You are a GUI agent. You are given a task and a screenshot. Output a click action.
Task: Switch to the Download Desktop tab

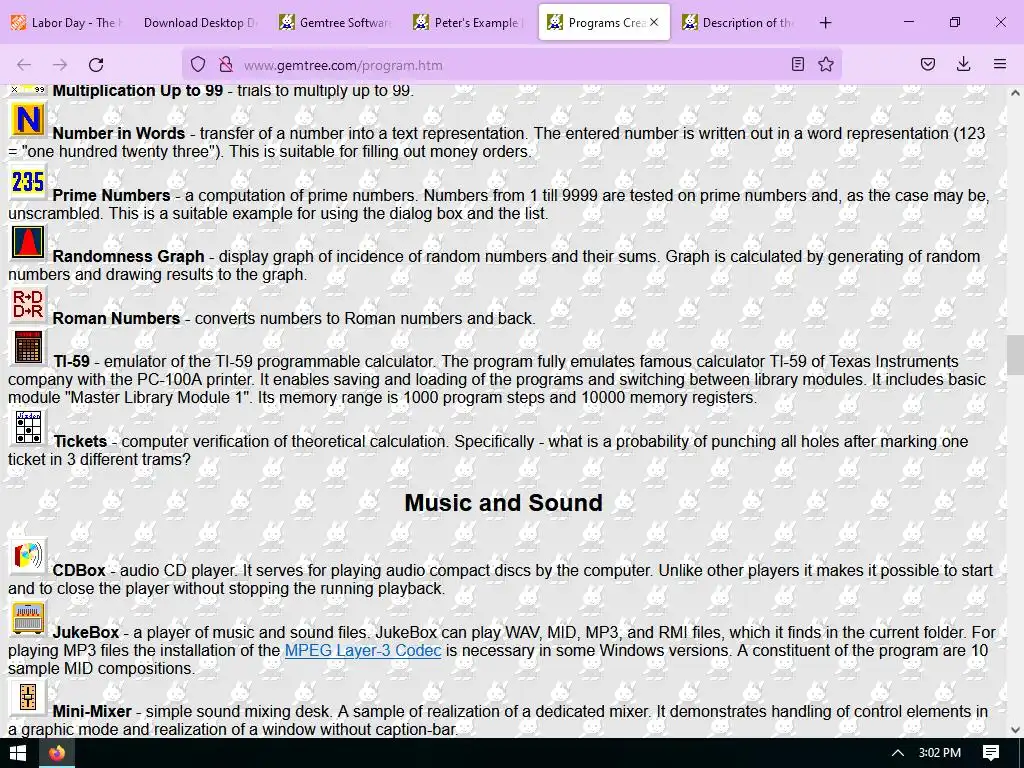click(x=200, y=23)
